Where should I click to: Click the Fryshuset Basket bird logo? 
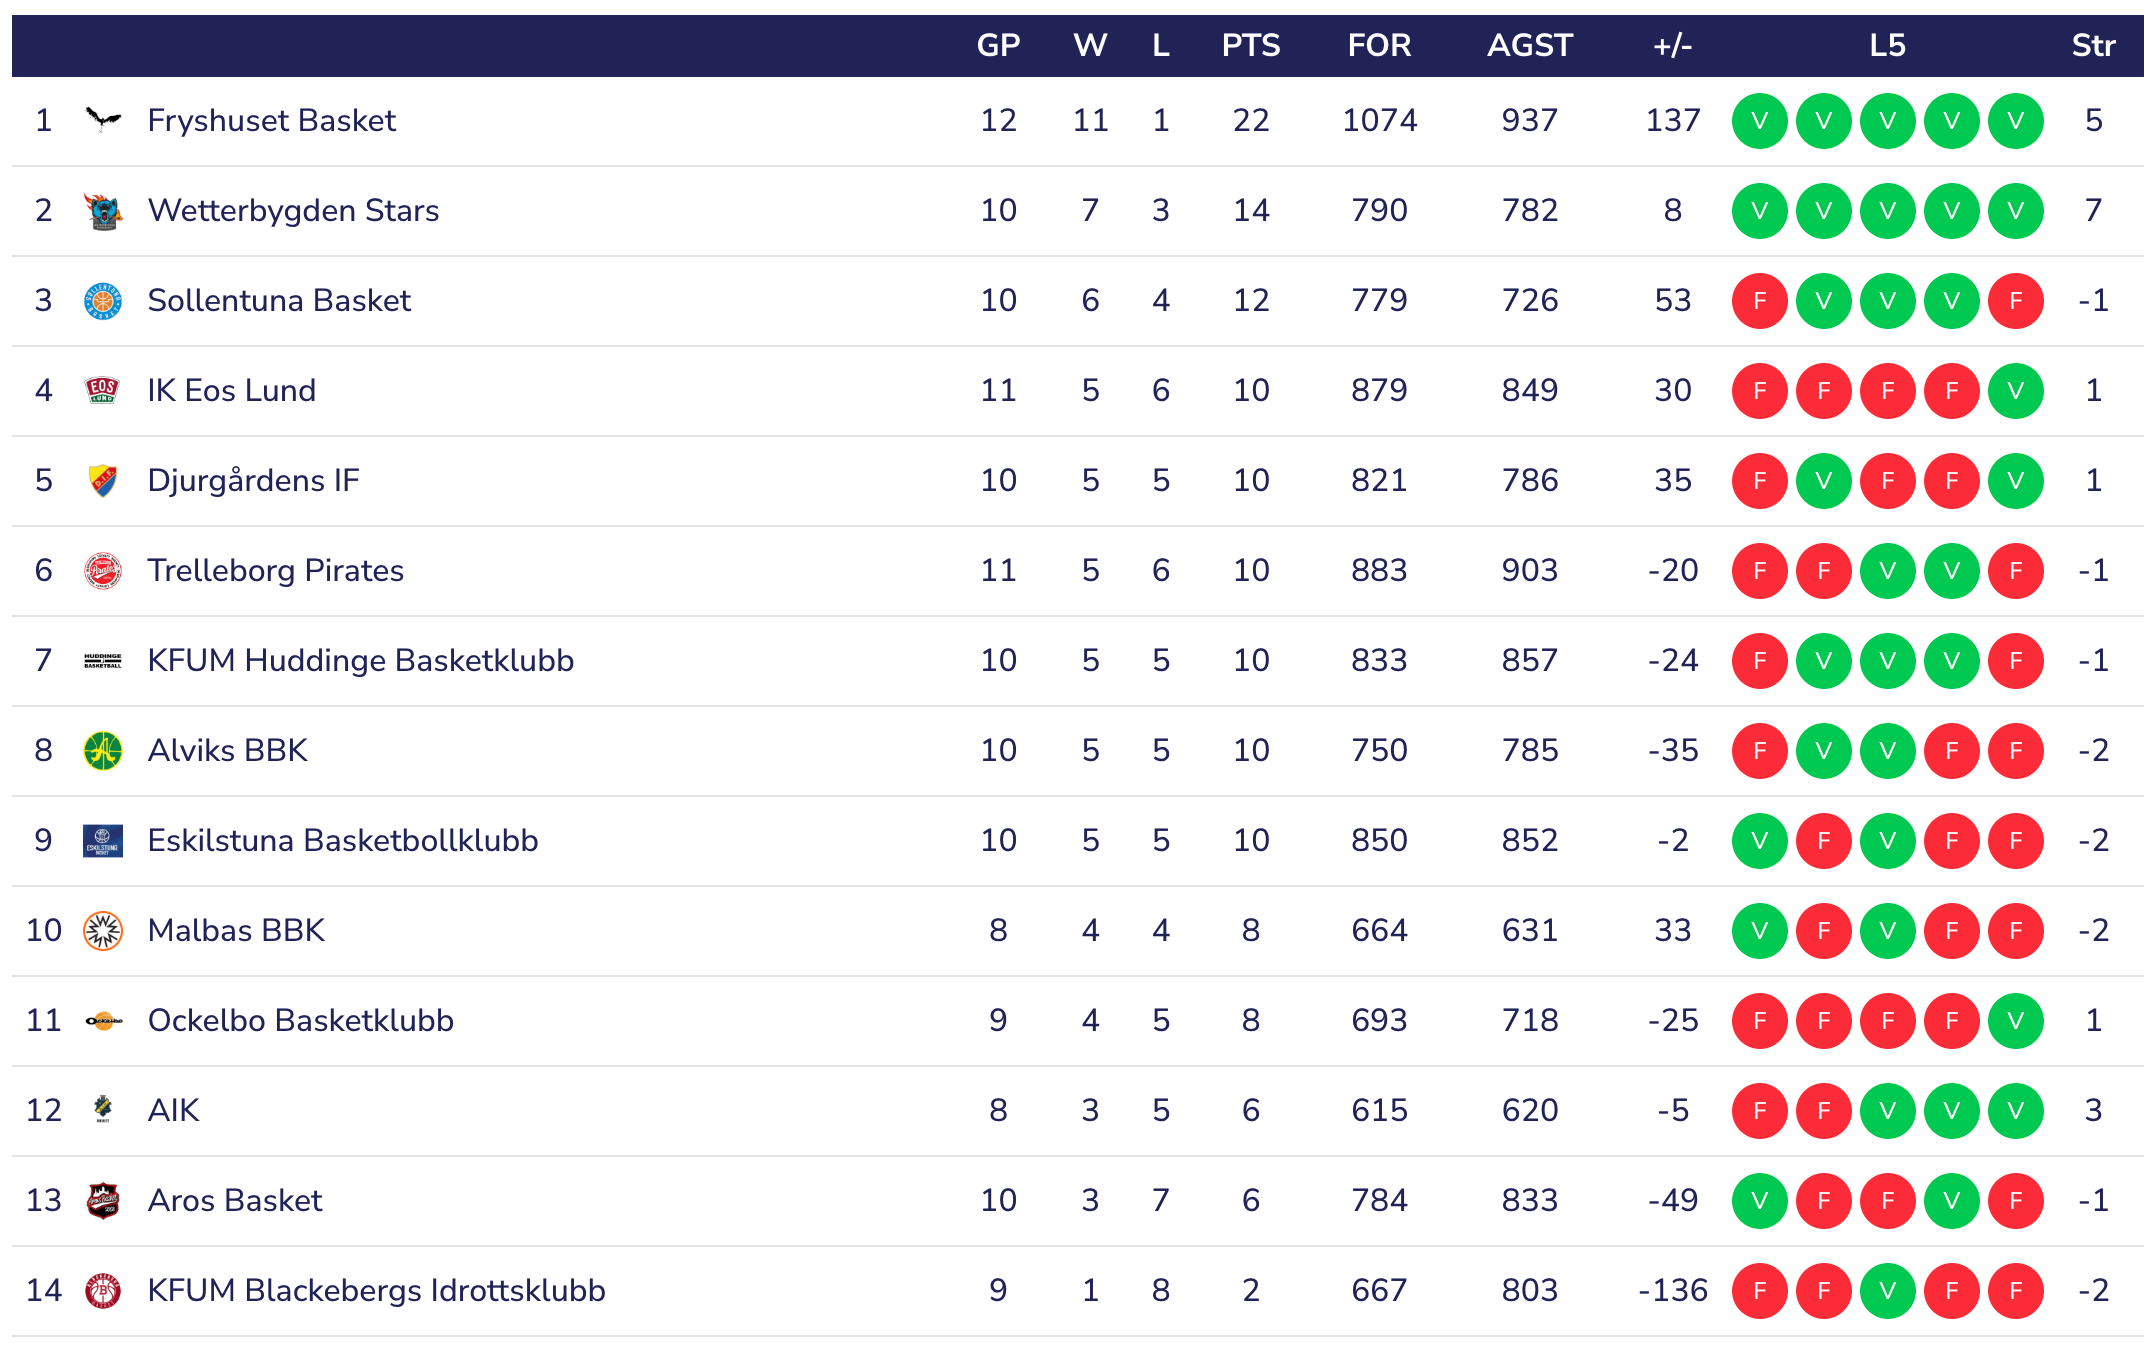tap(103, 121)
